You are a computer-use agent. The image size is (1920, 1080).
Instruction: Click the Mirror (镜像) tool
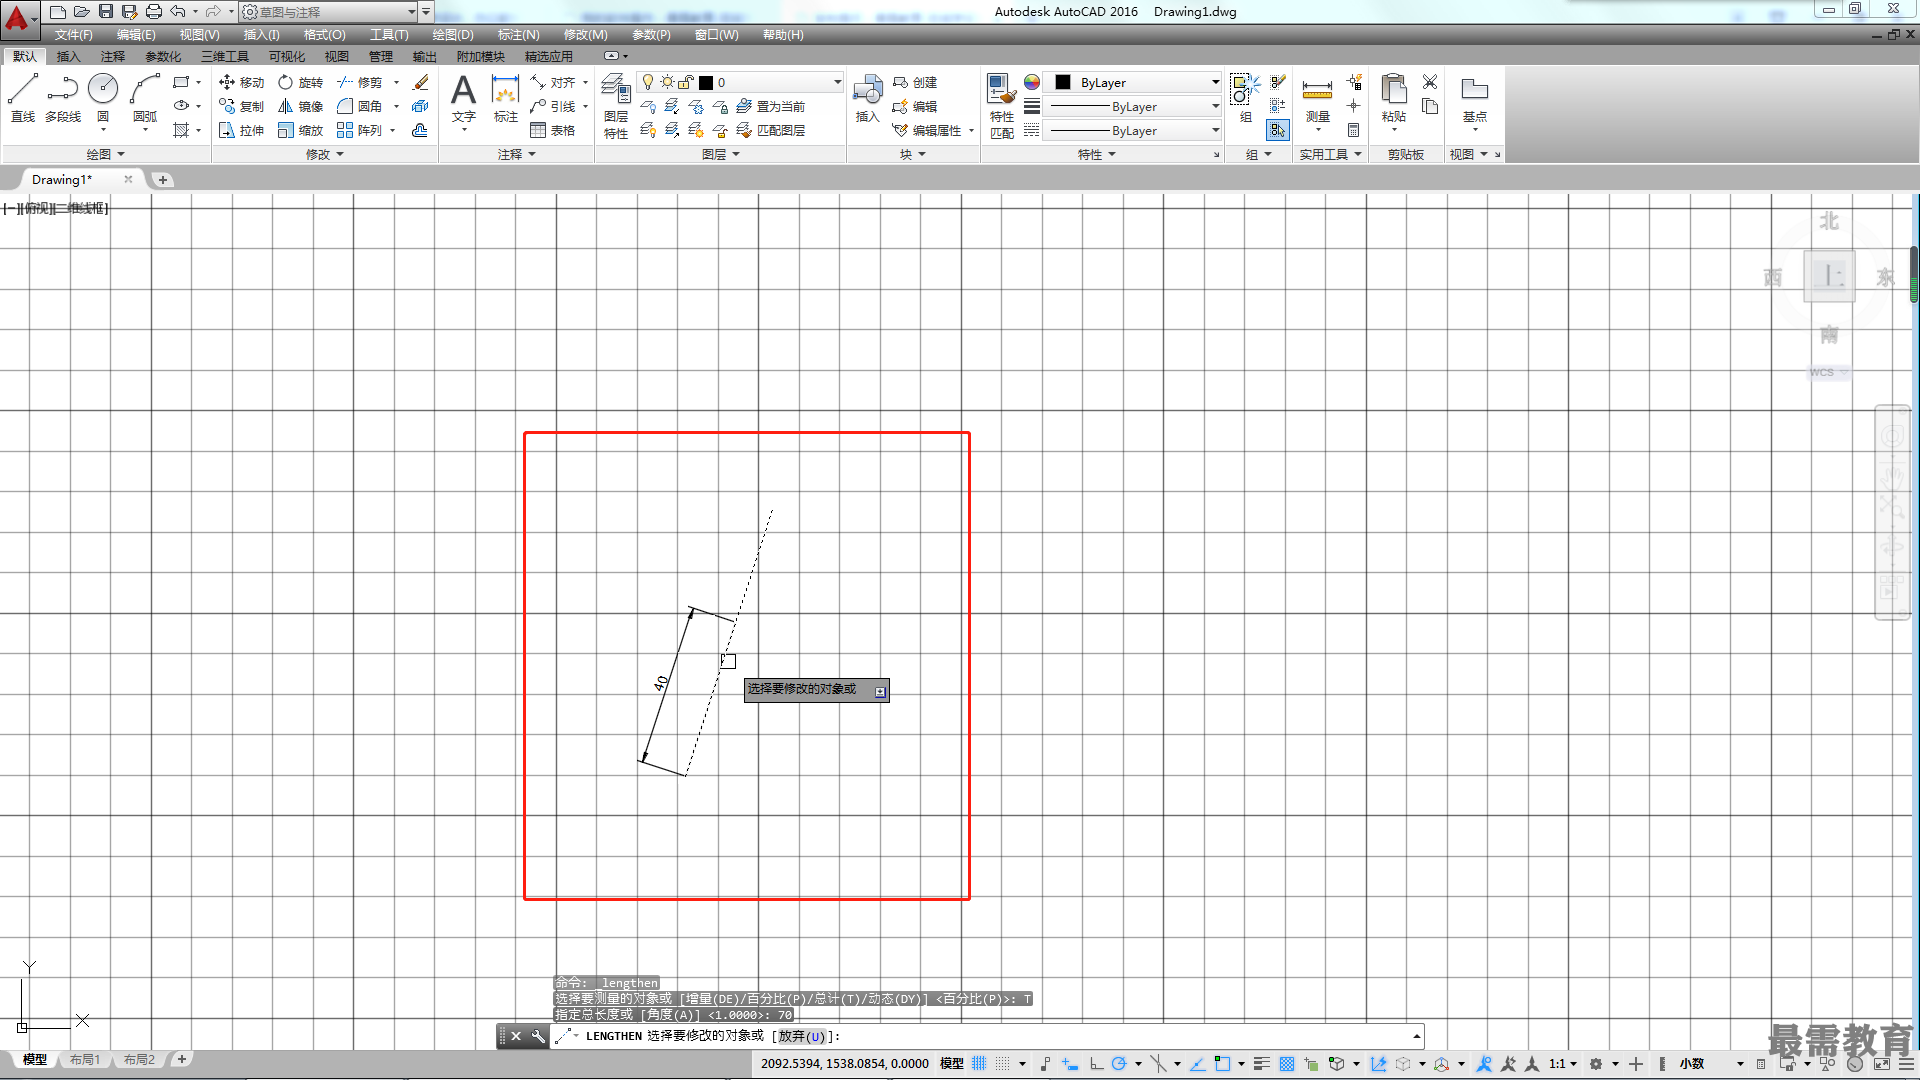pos(301,106)
